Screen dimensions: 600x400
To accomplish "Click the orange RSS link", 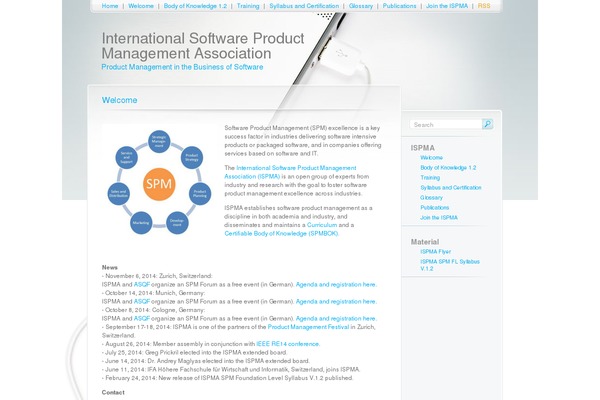I will 484,6.
